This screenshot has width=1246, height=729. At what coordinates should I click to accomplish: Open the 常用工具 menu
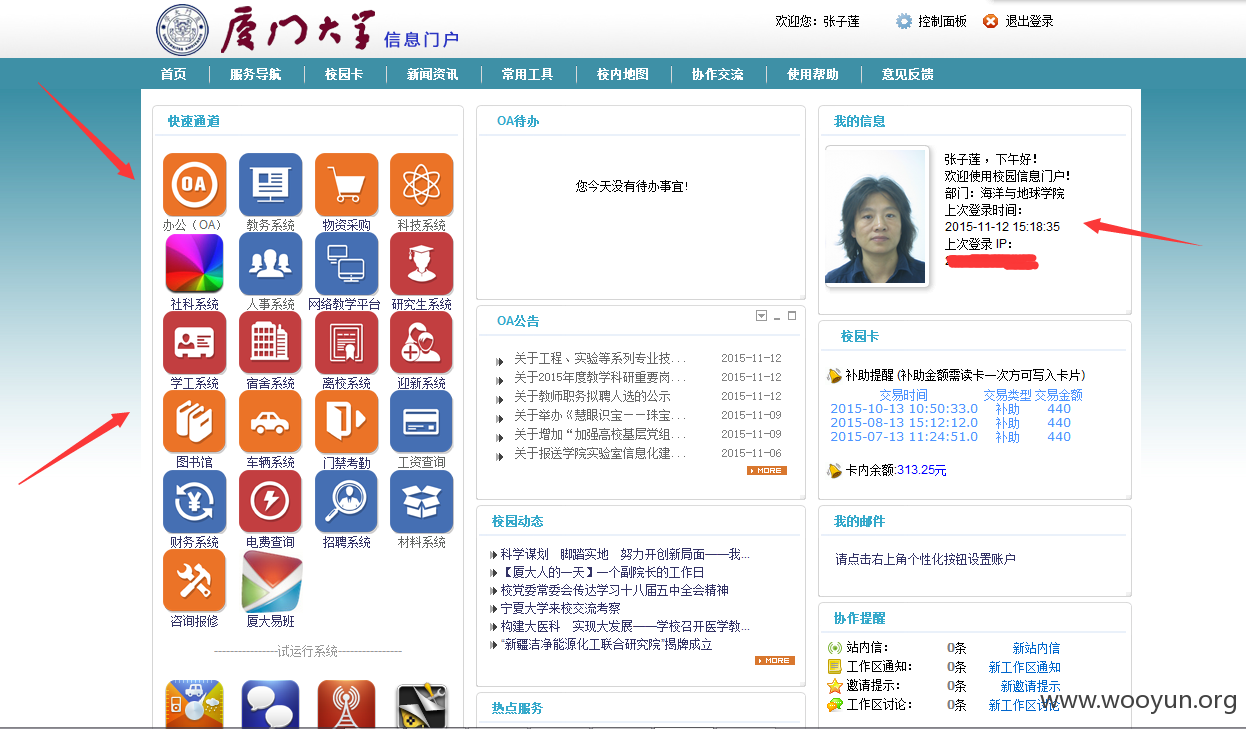tap(527, 74)
